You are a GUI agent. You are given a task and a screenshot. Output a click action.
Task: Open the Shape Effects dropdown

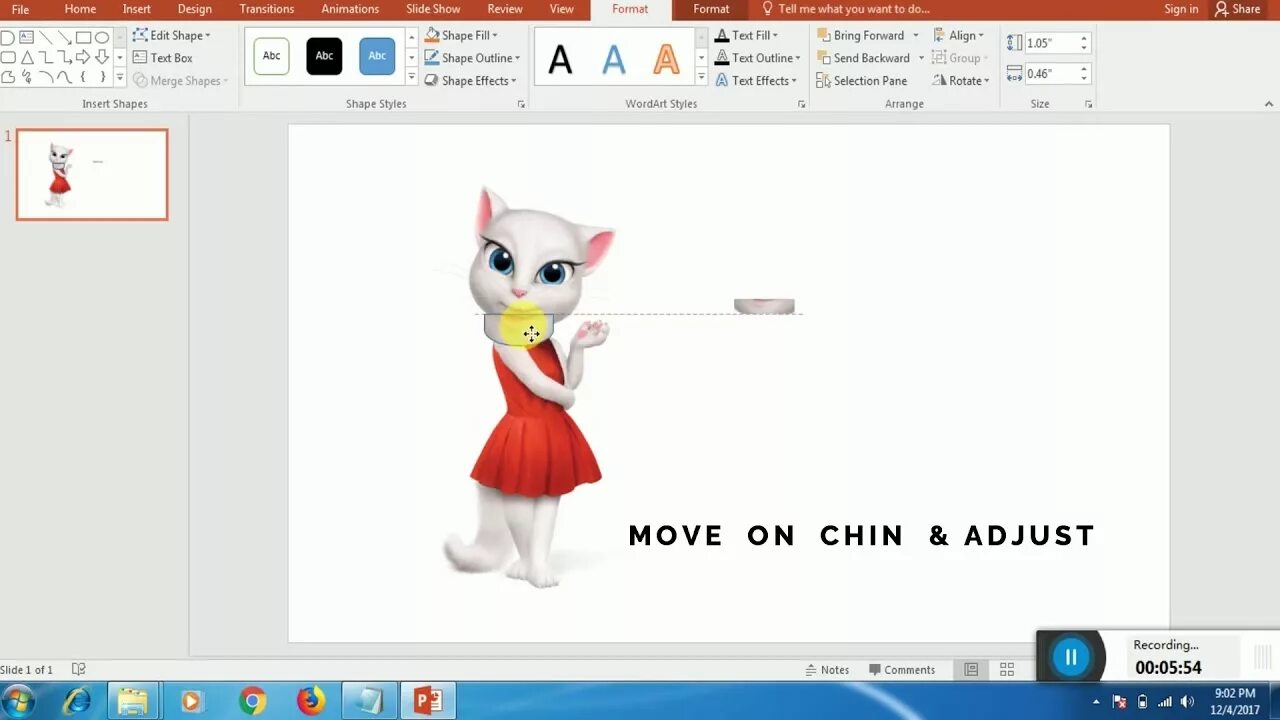point(470,81)
